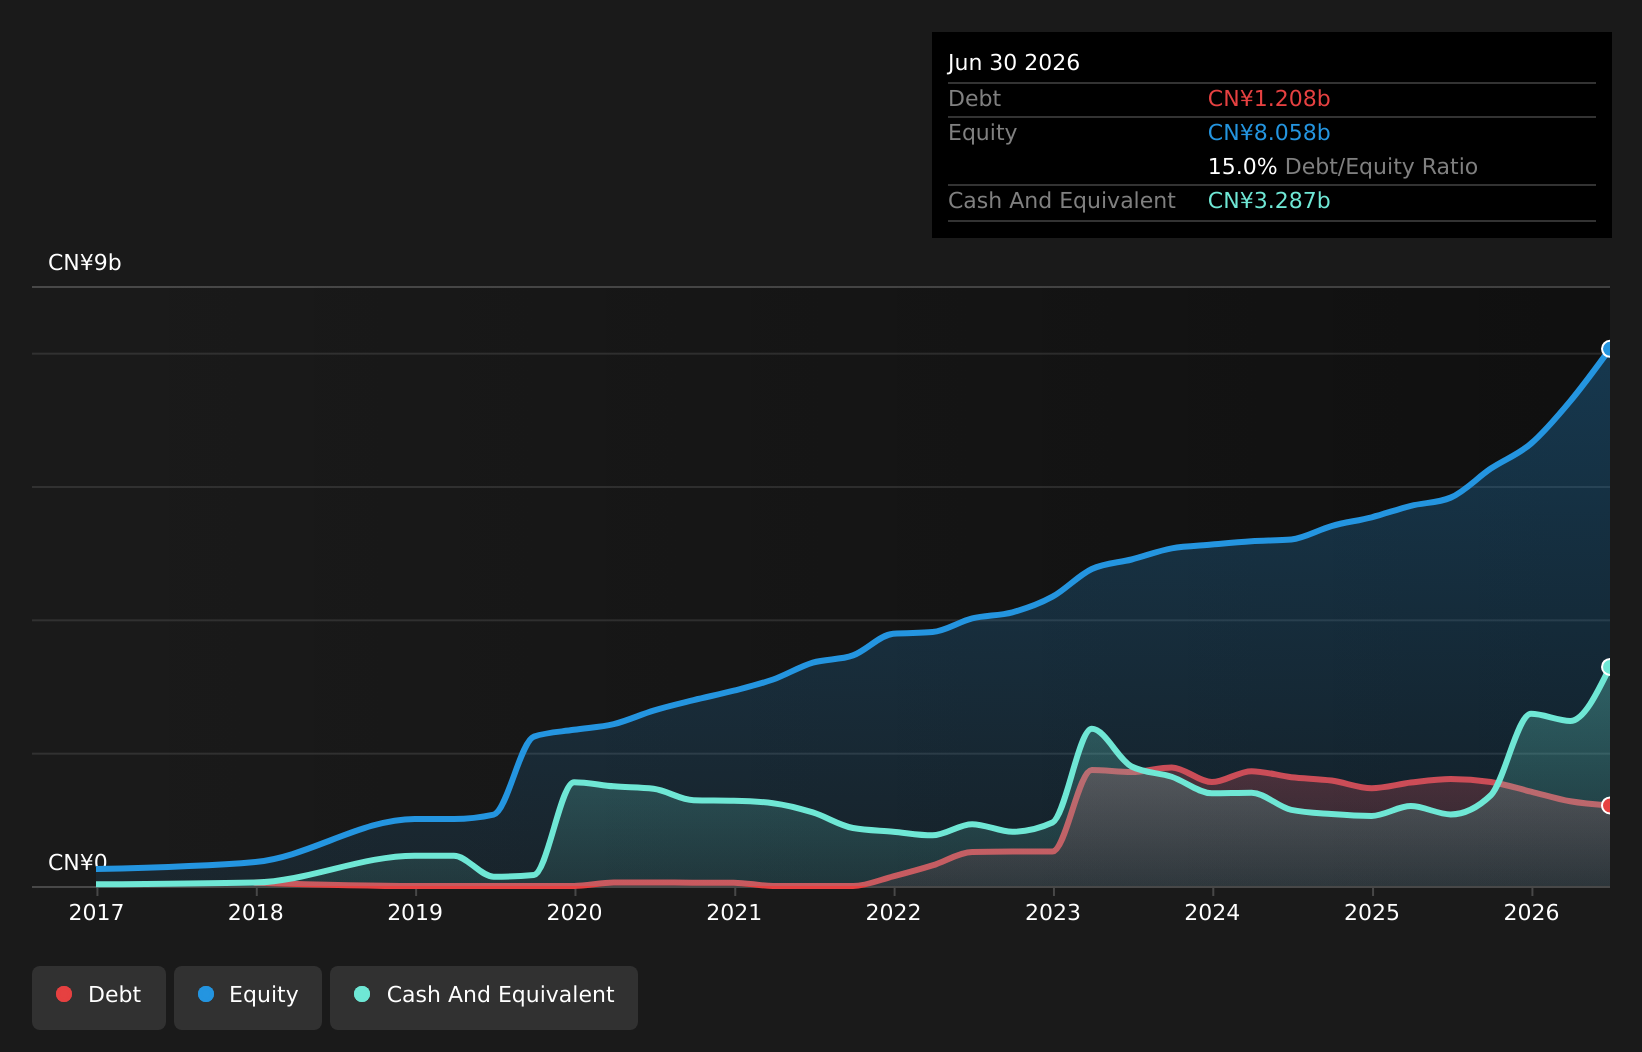The image size is (1642, 1052).
Task: Click the 2026 x-axis label
Action: [1532, 913]
